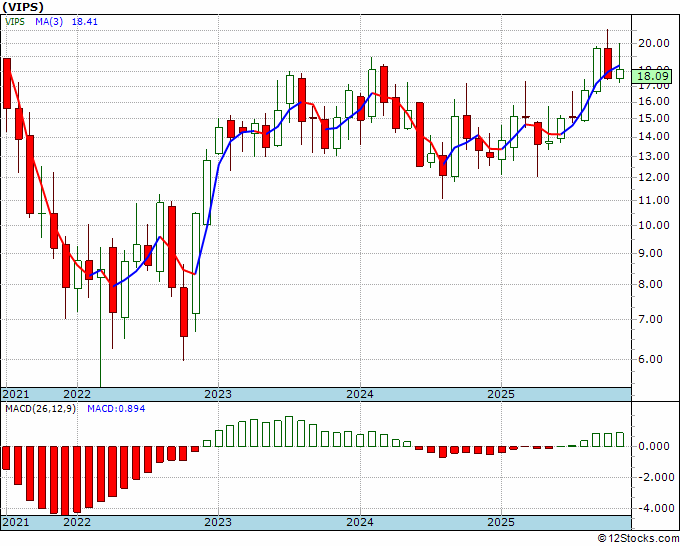Click the 11.00 price axis label

pos(654,200)
